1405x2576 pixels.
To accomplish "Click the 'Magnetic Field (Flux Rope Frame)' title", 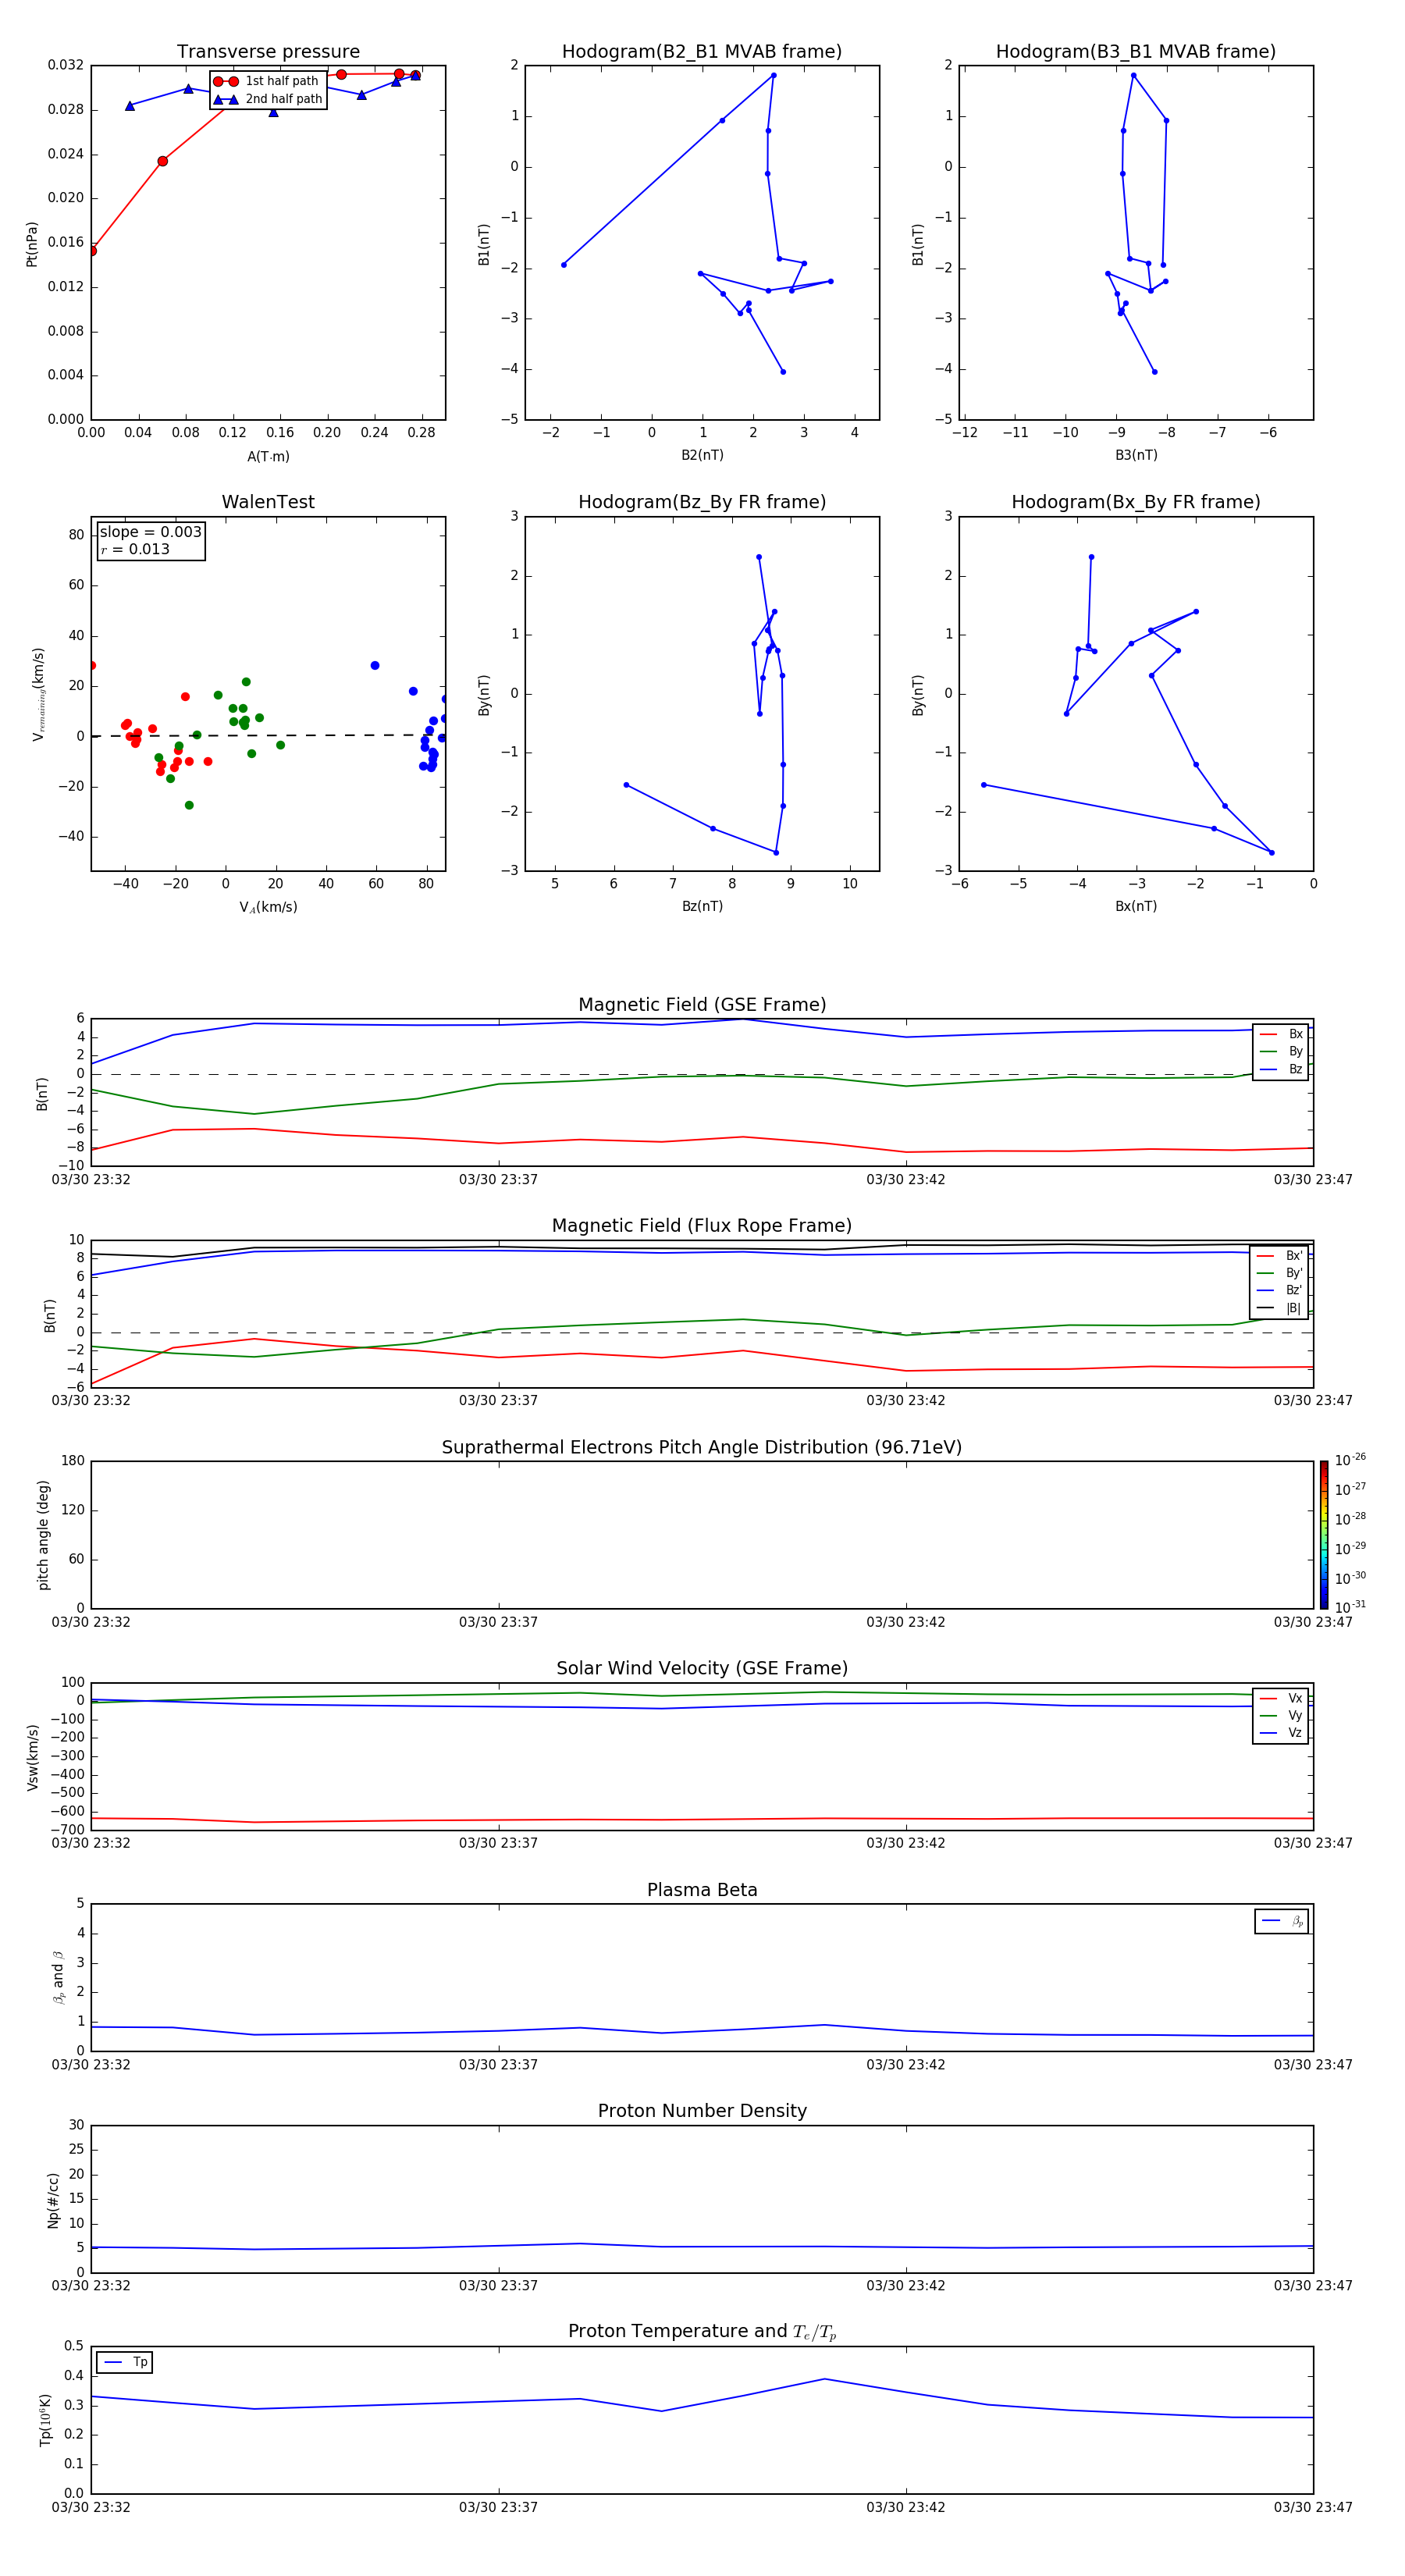I will coord(702,1226).
